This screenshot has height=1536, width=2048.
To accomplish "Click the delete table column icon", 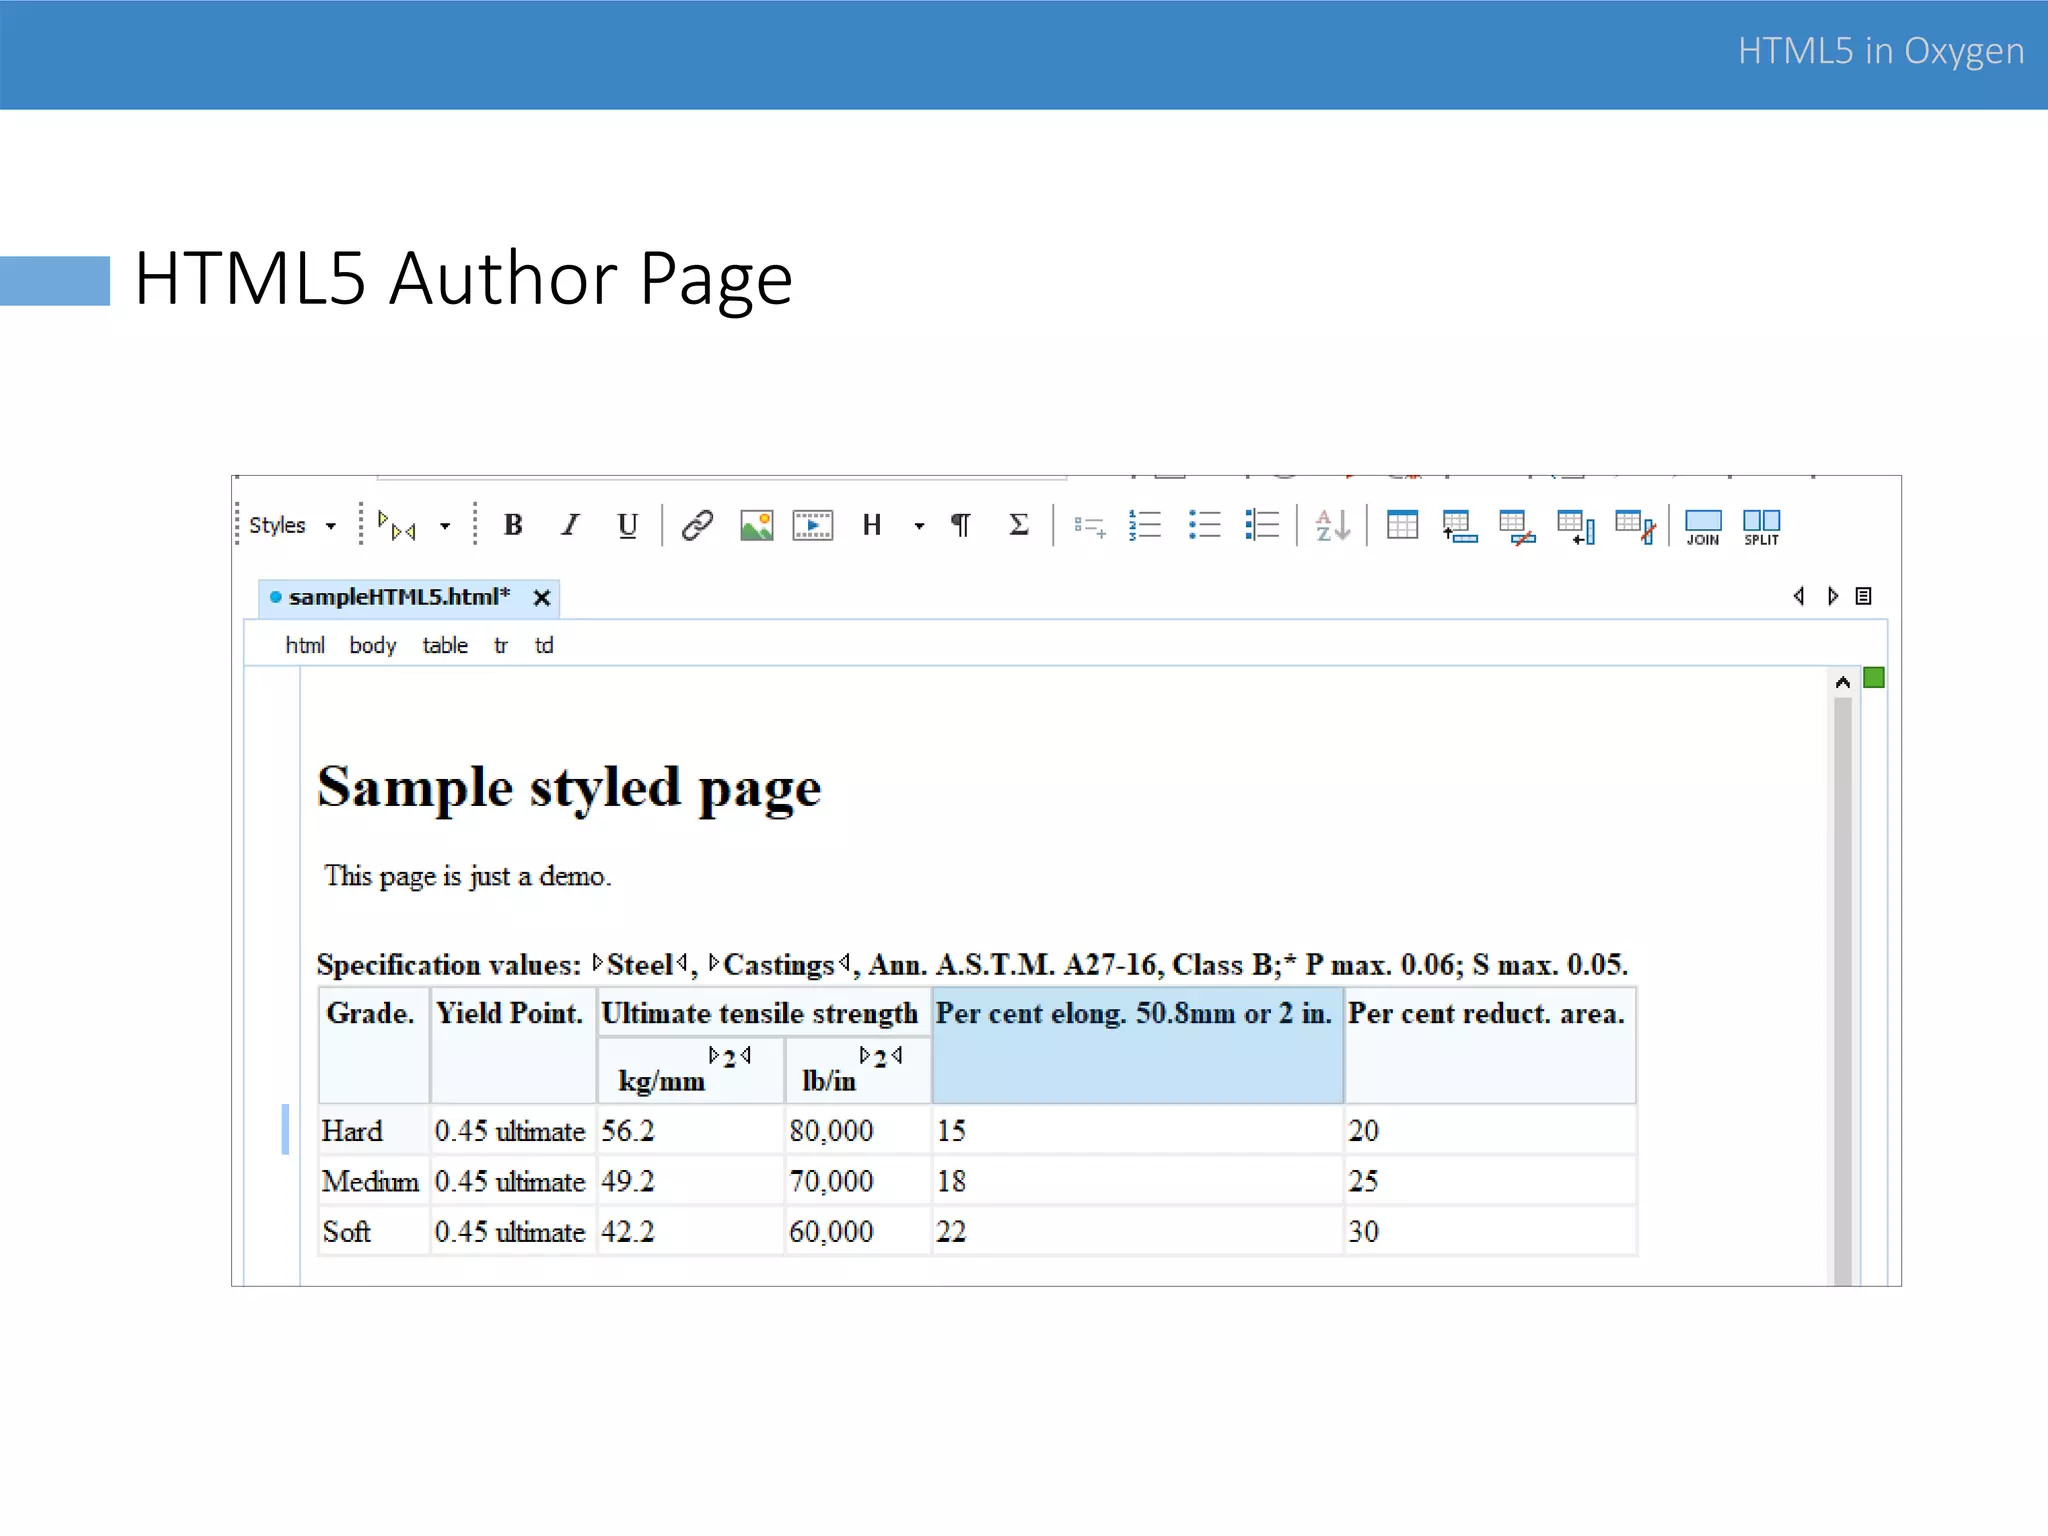I will (x=1635, y=526).
